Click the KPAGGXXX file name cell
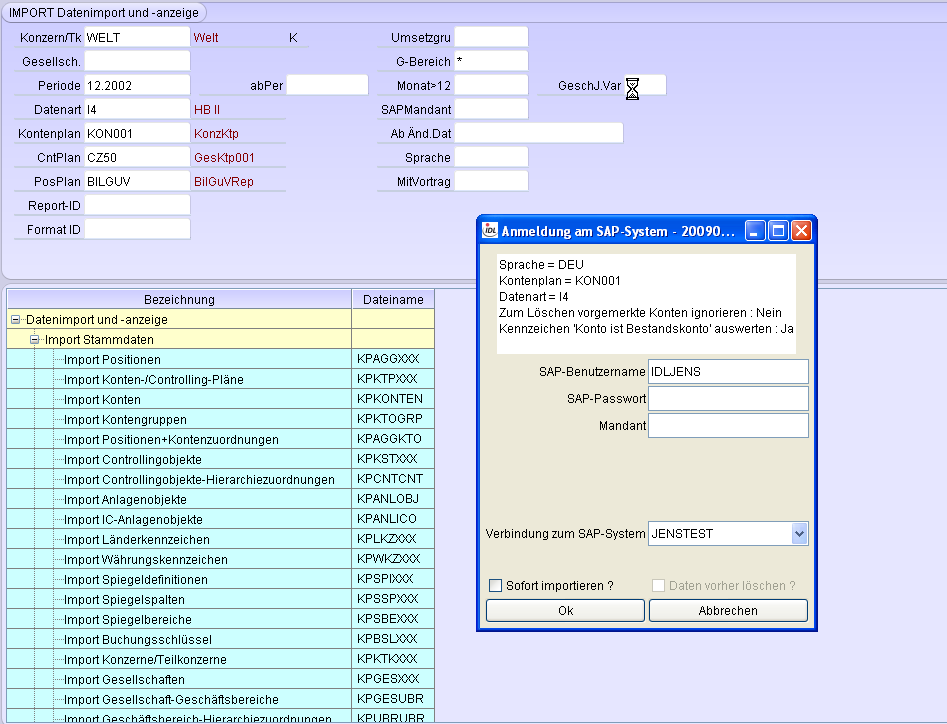This screenshot has height=724, width=947. pos(393,359)
